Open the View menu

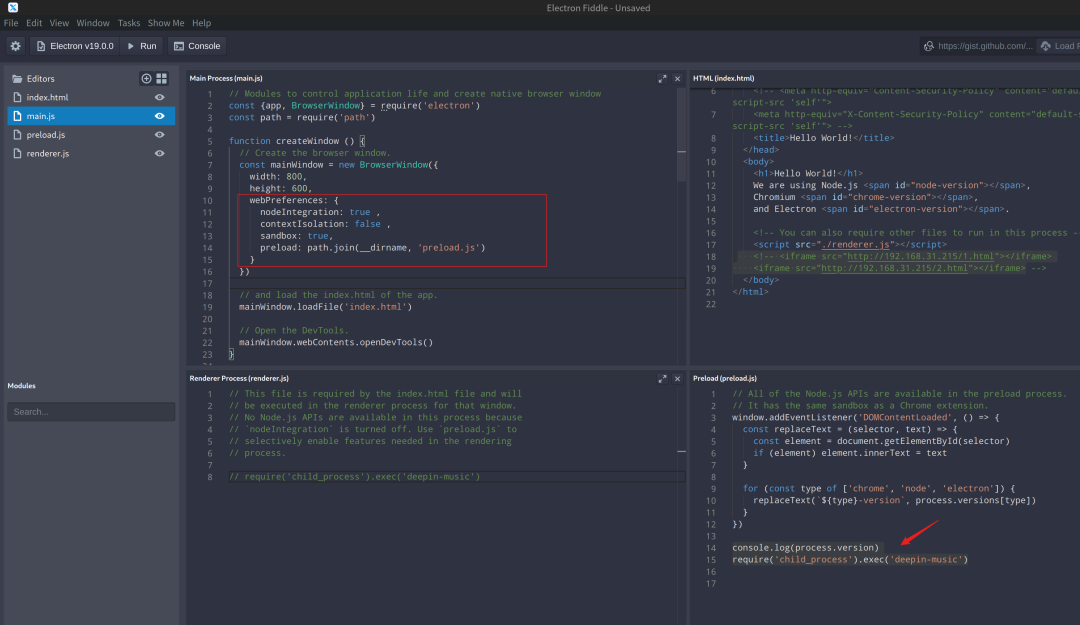(59, 23)
